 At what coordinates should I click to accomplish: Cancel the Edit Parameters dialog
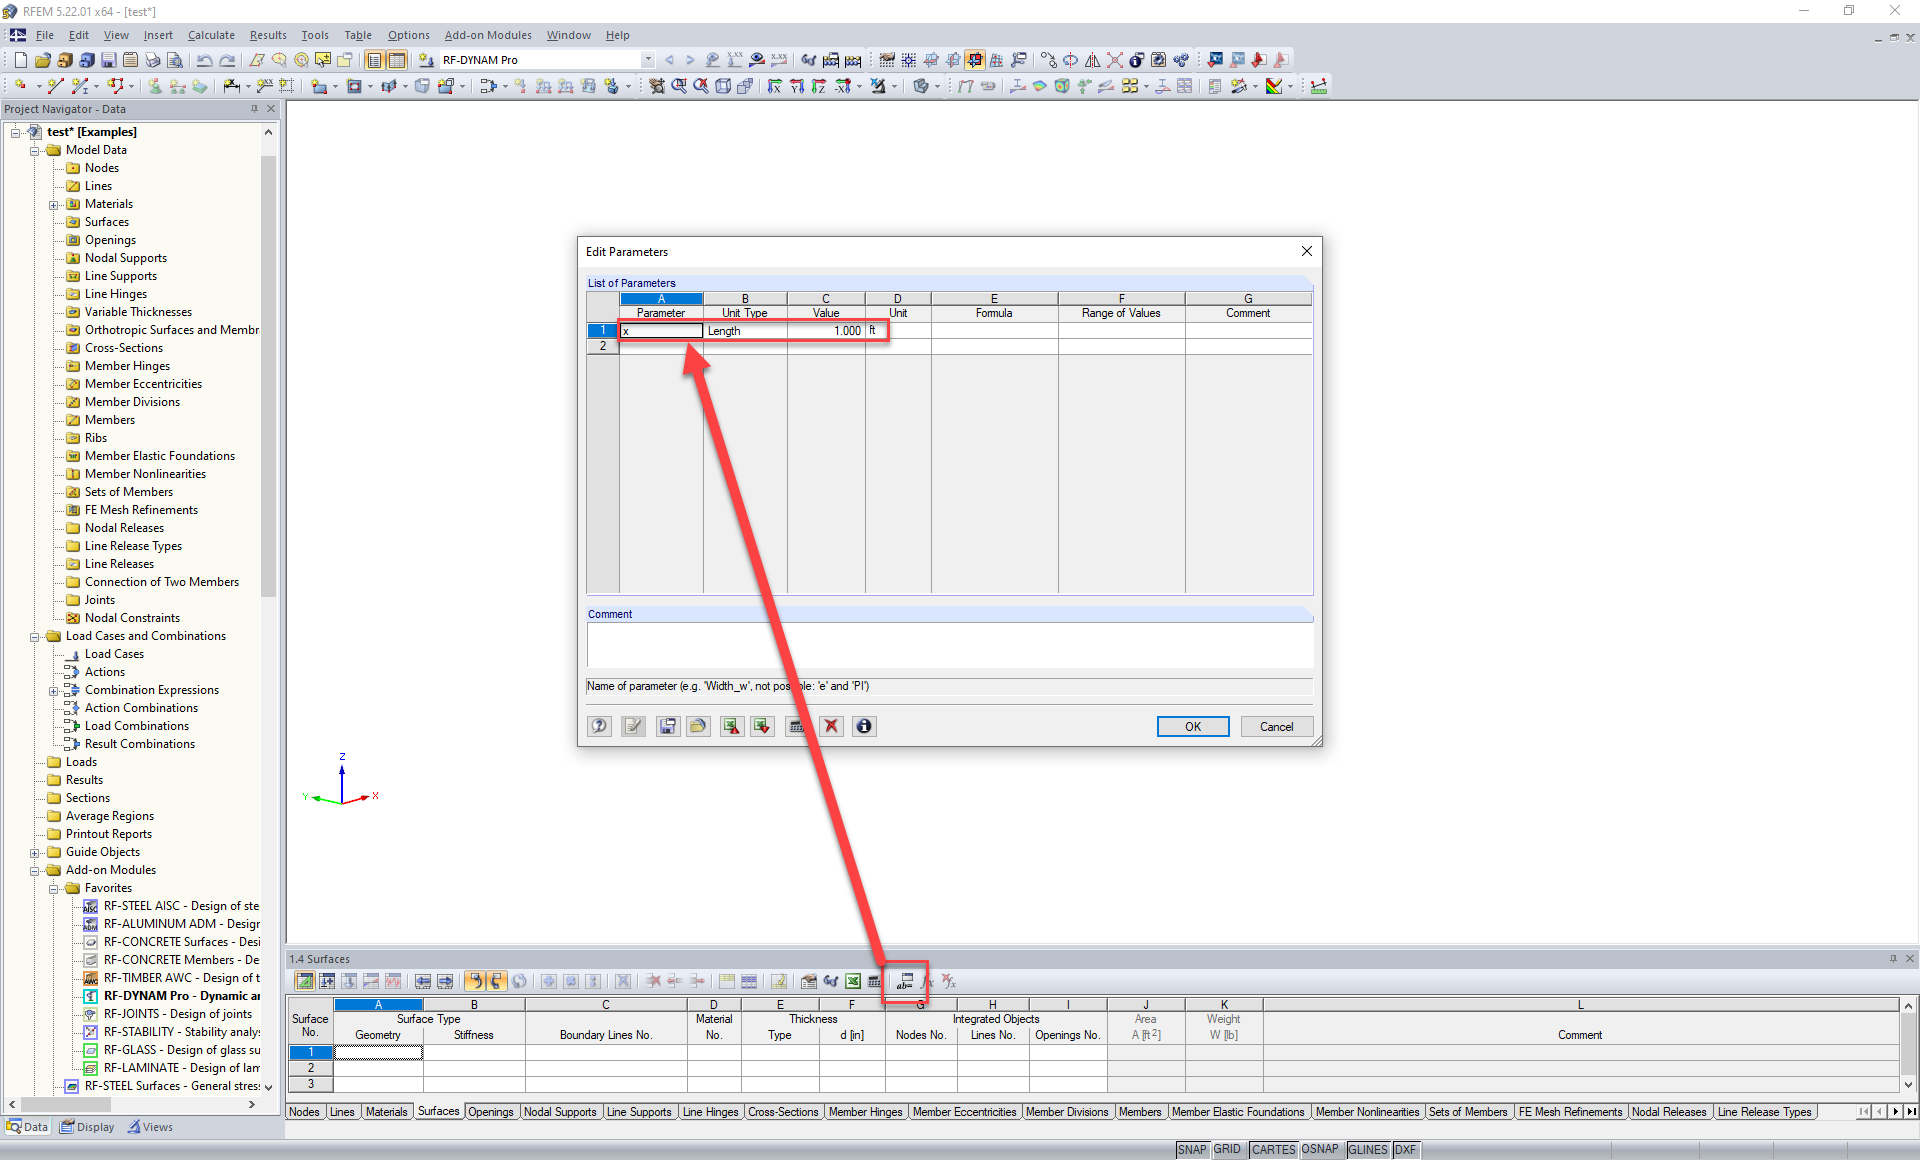click(x=1276, y=726)
